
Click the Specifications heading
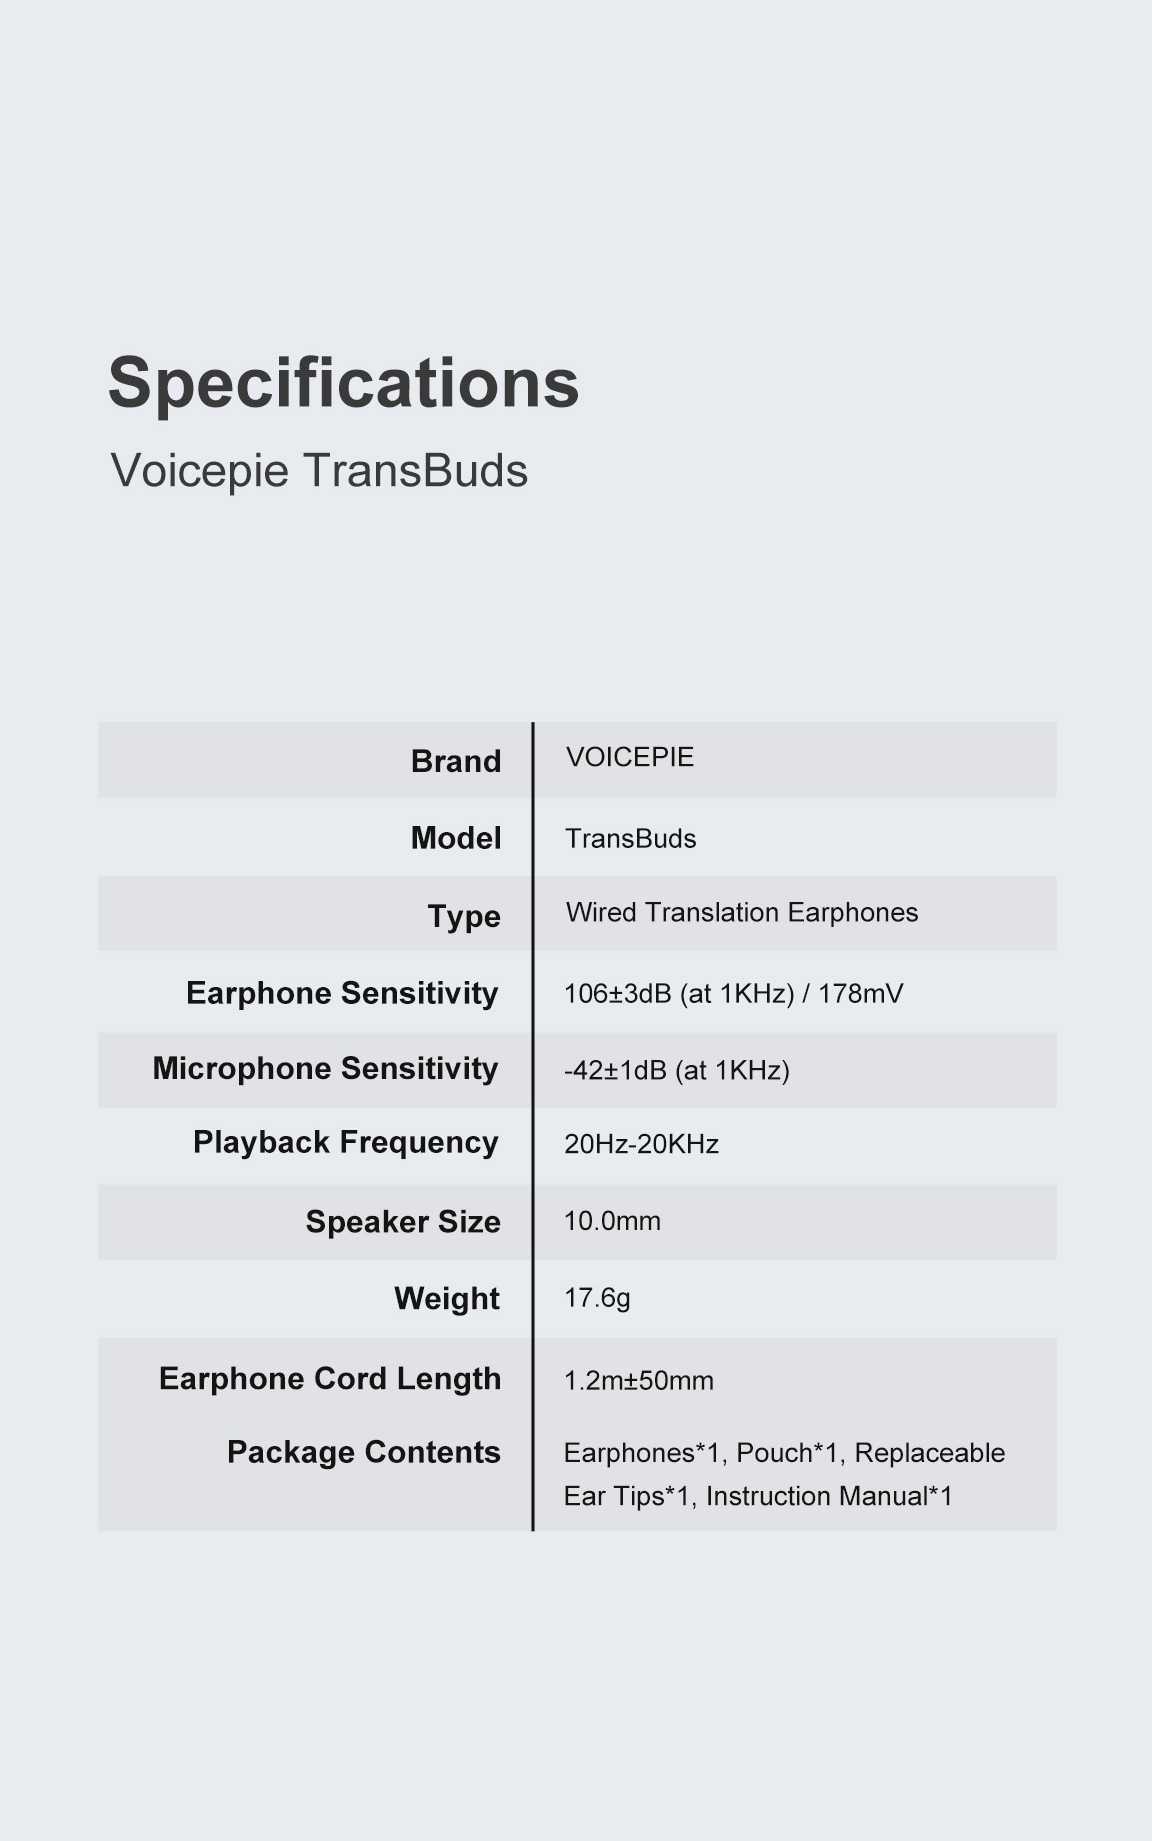(x=343, y=384)
